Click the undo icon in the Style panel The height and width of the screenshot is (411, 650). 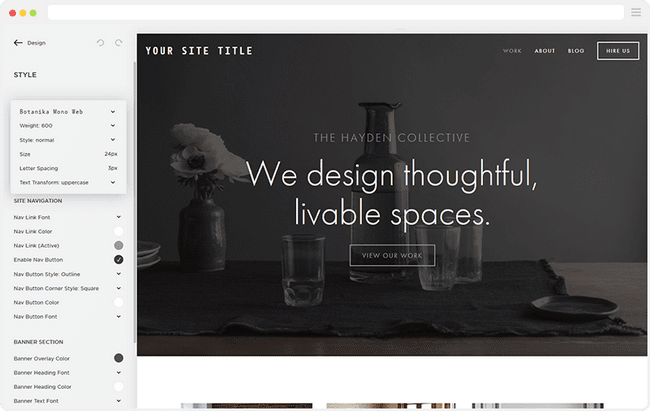(100, 43)
